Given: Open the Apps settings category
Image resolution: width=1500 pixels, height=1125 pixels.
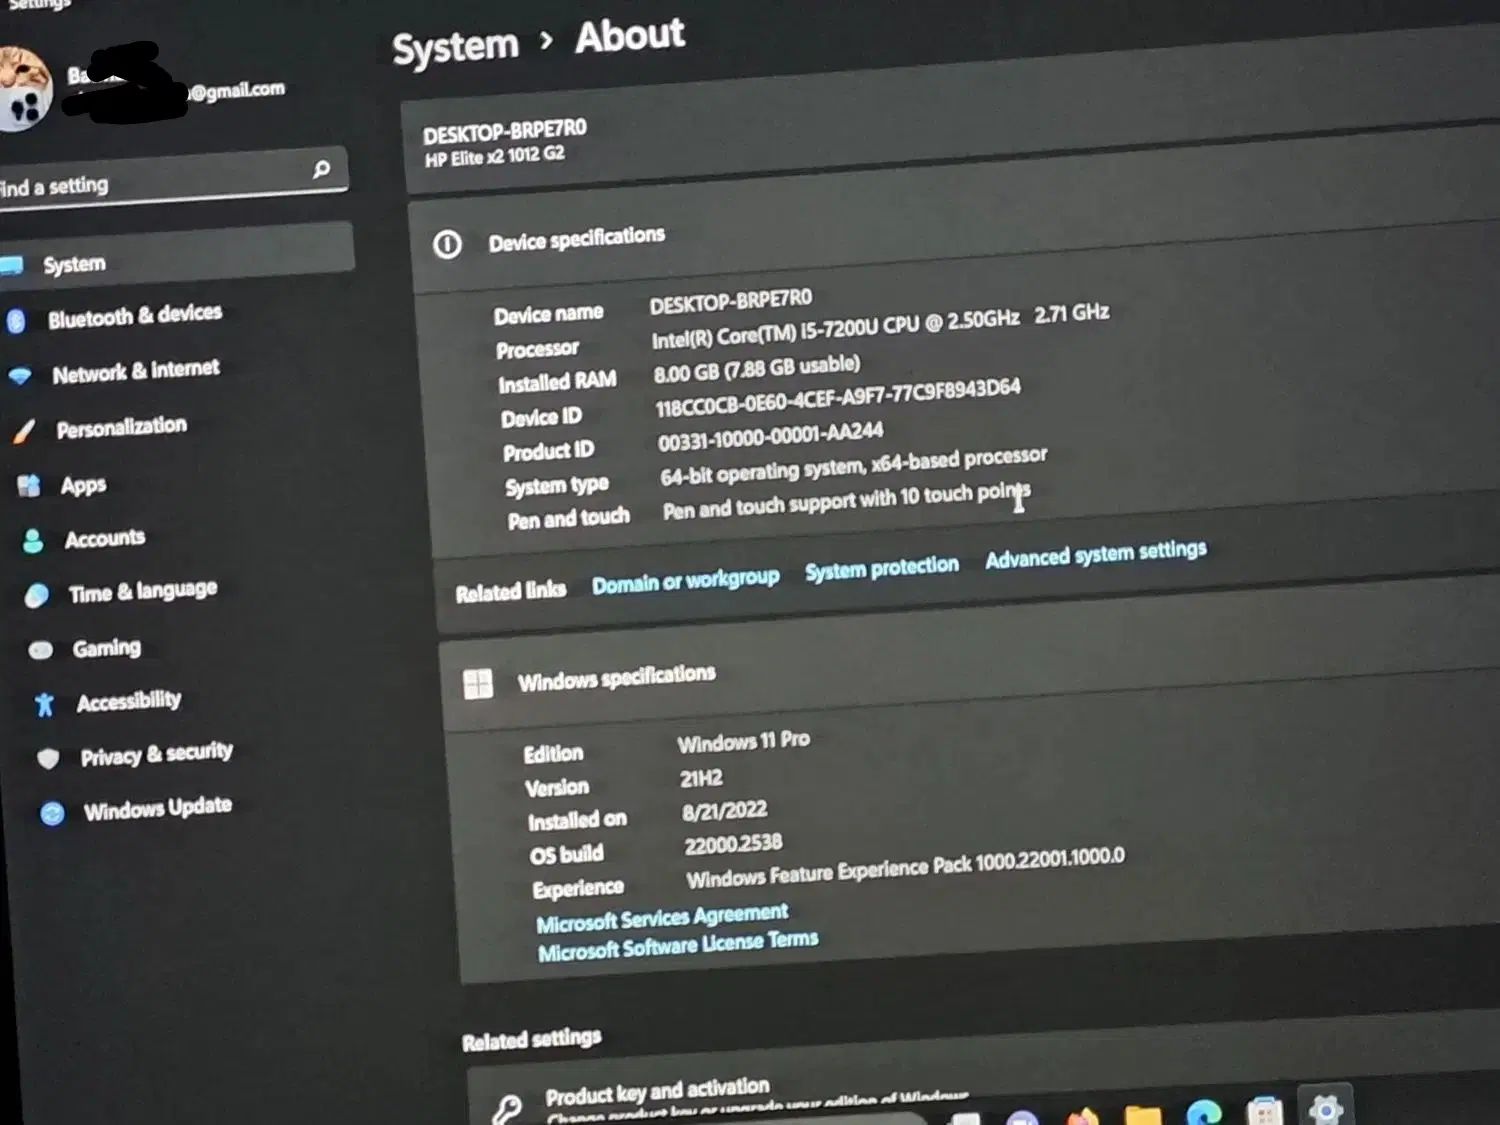Looking at the screenshot, I should (x=83, y=485).
